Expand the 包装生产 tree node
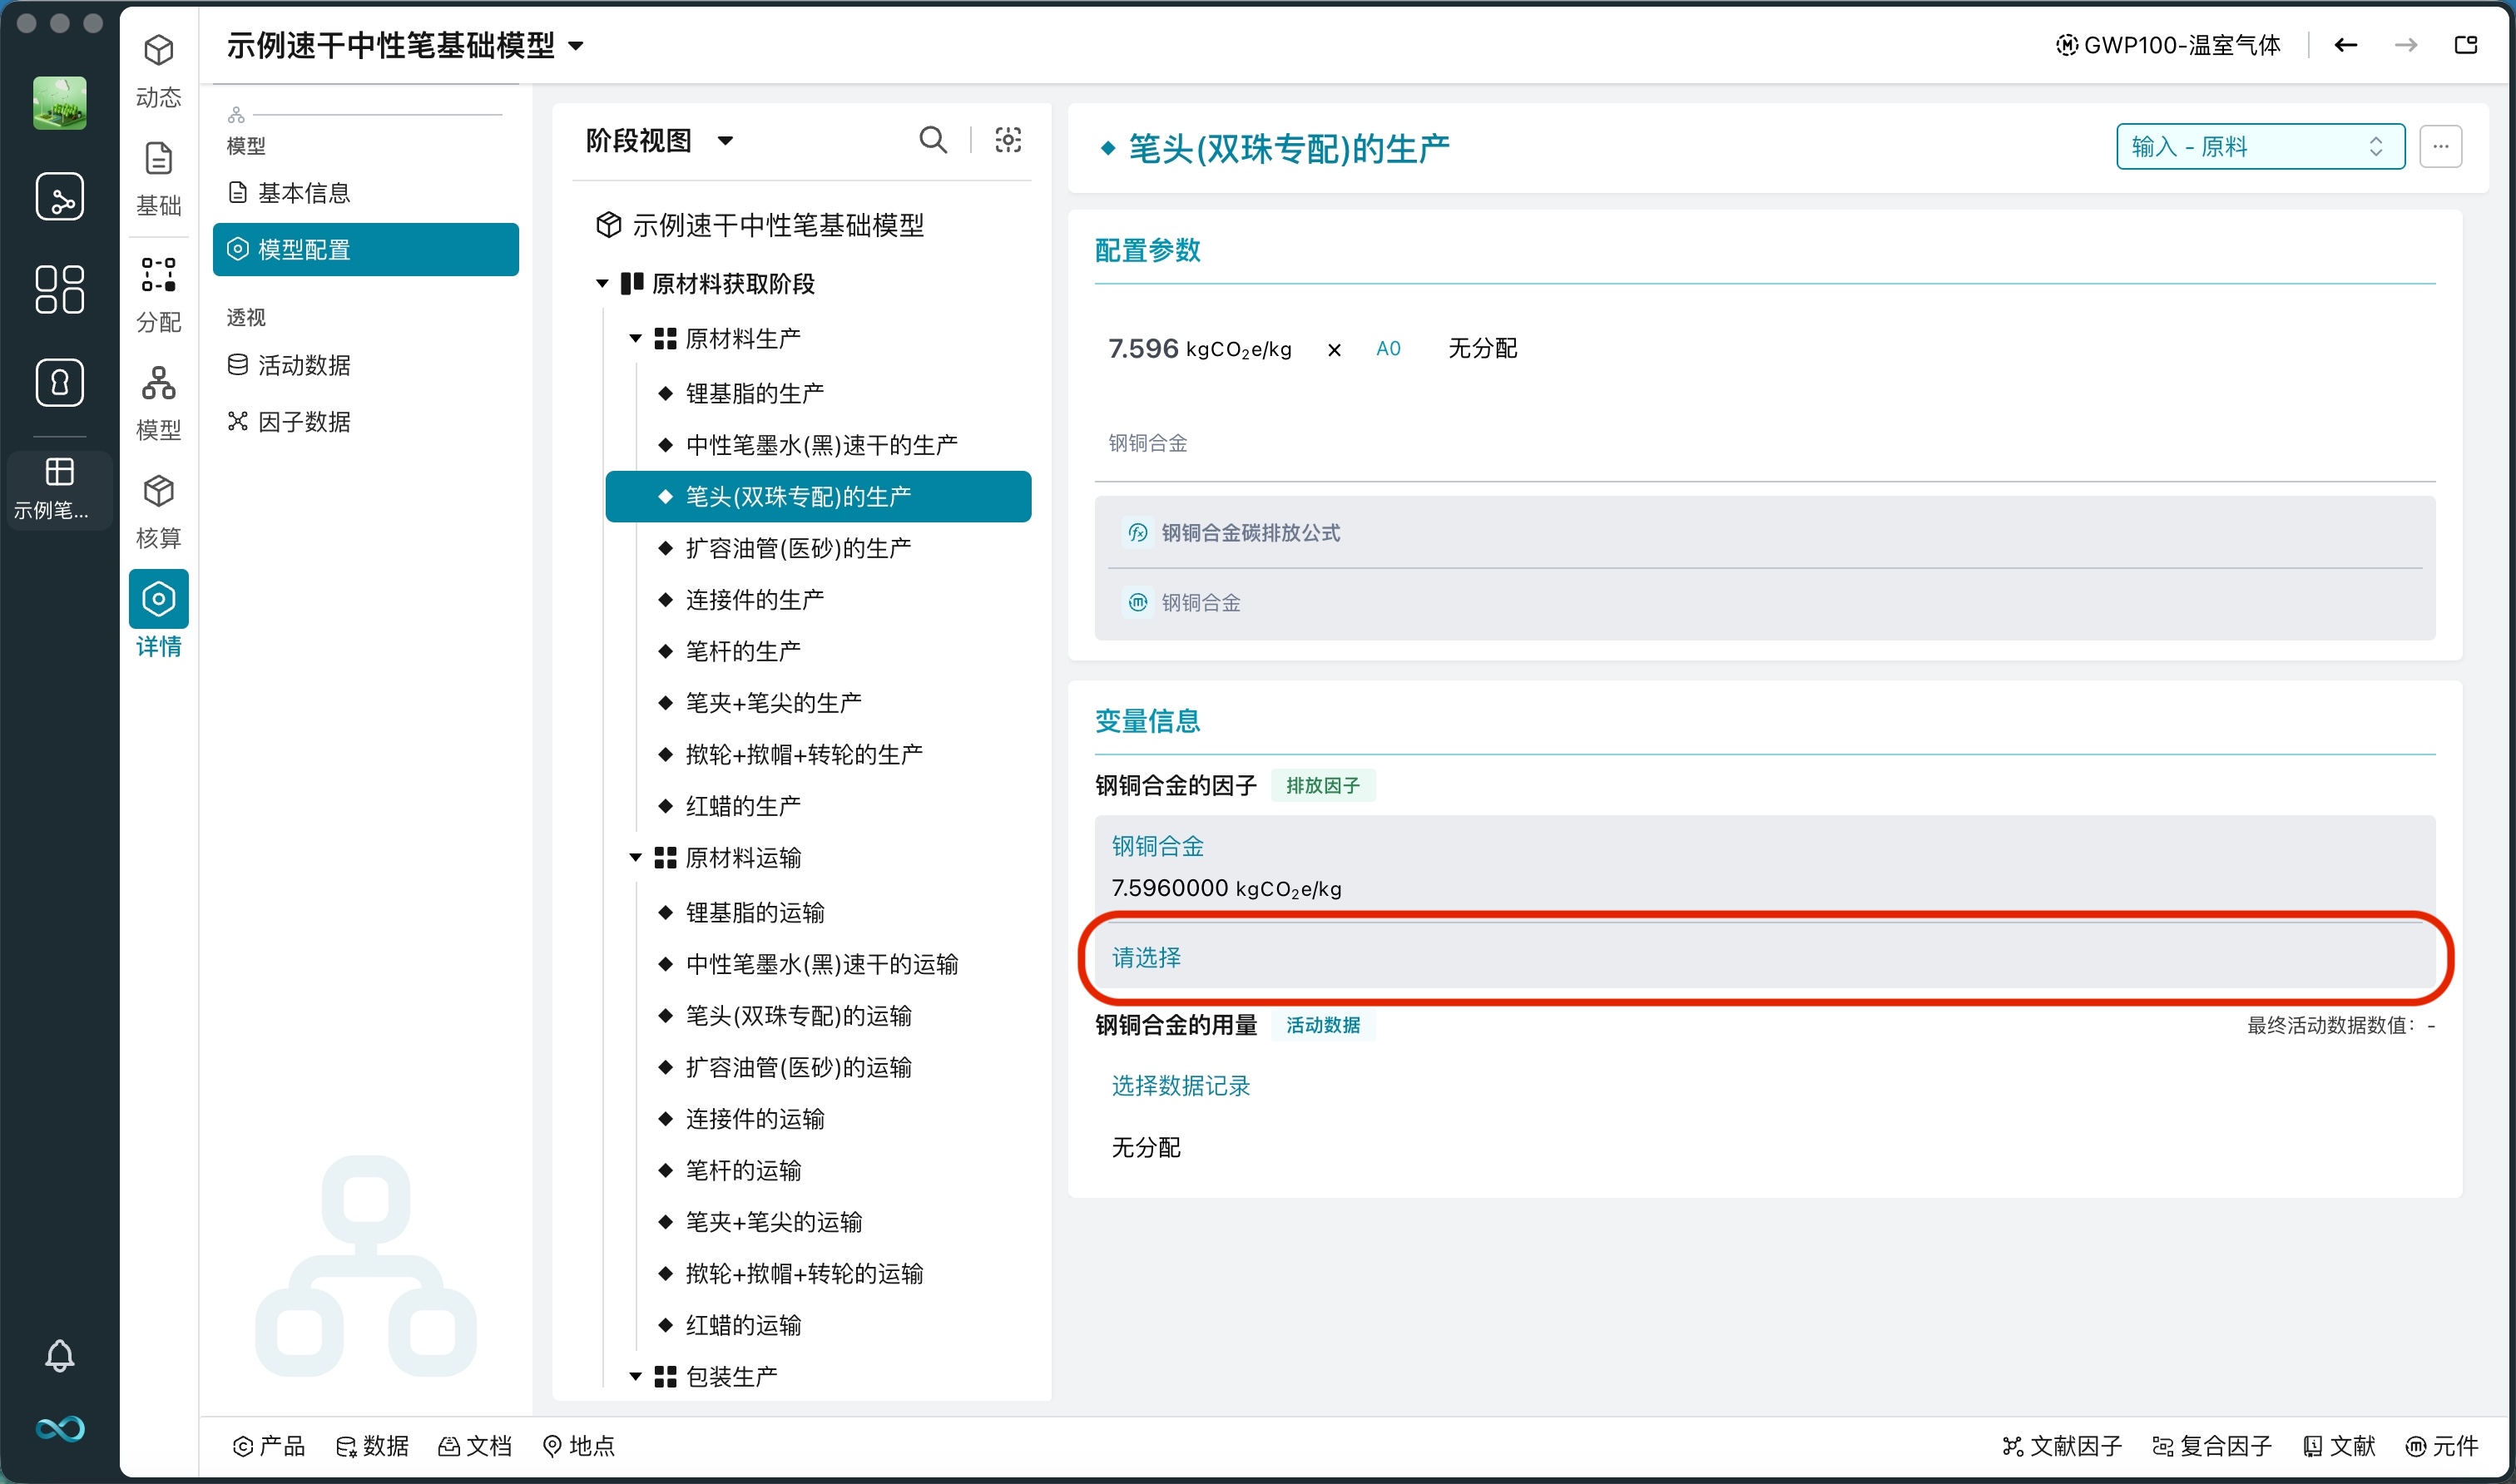Screen dimensions: 2516x1484 coord(637,1375)
